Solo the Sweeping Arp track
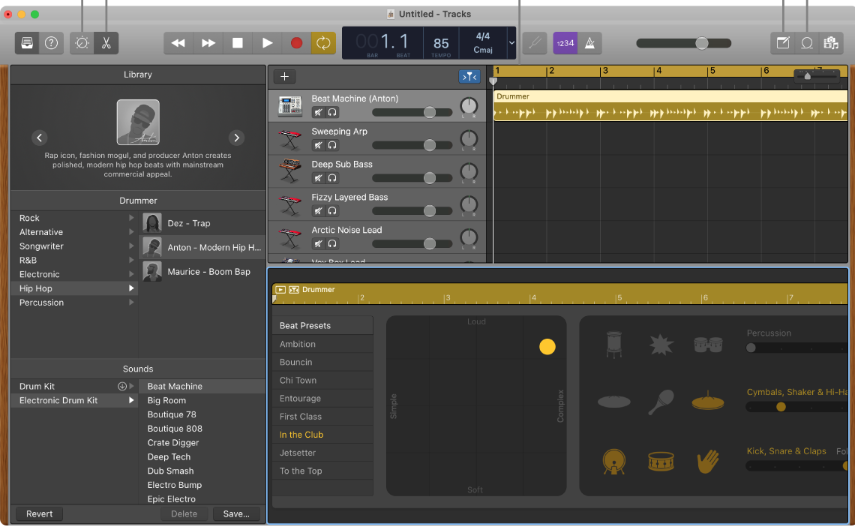Image resolution: width=855 pixels, height=526 pixels. tap(332, 145)
